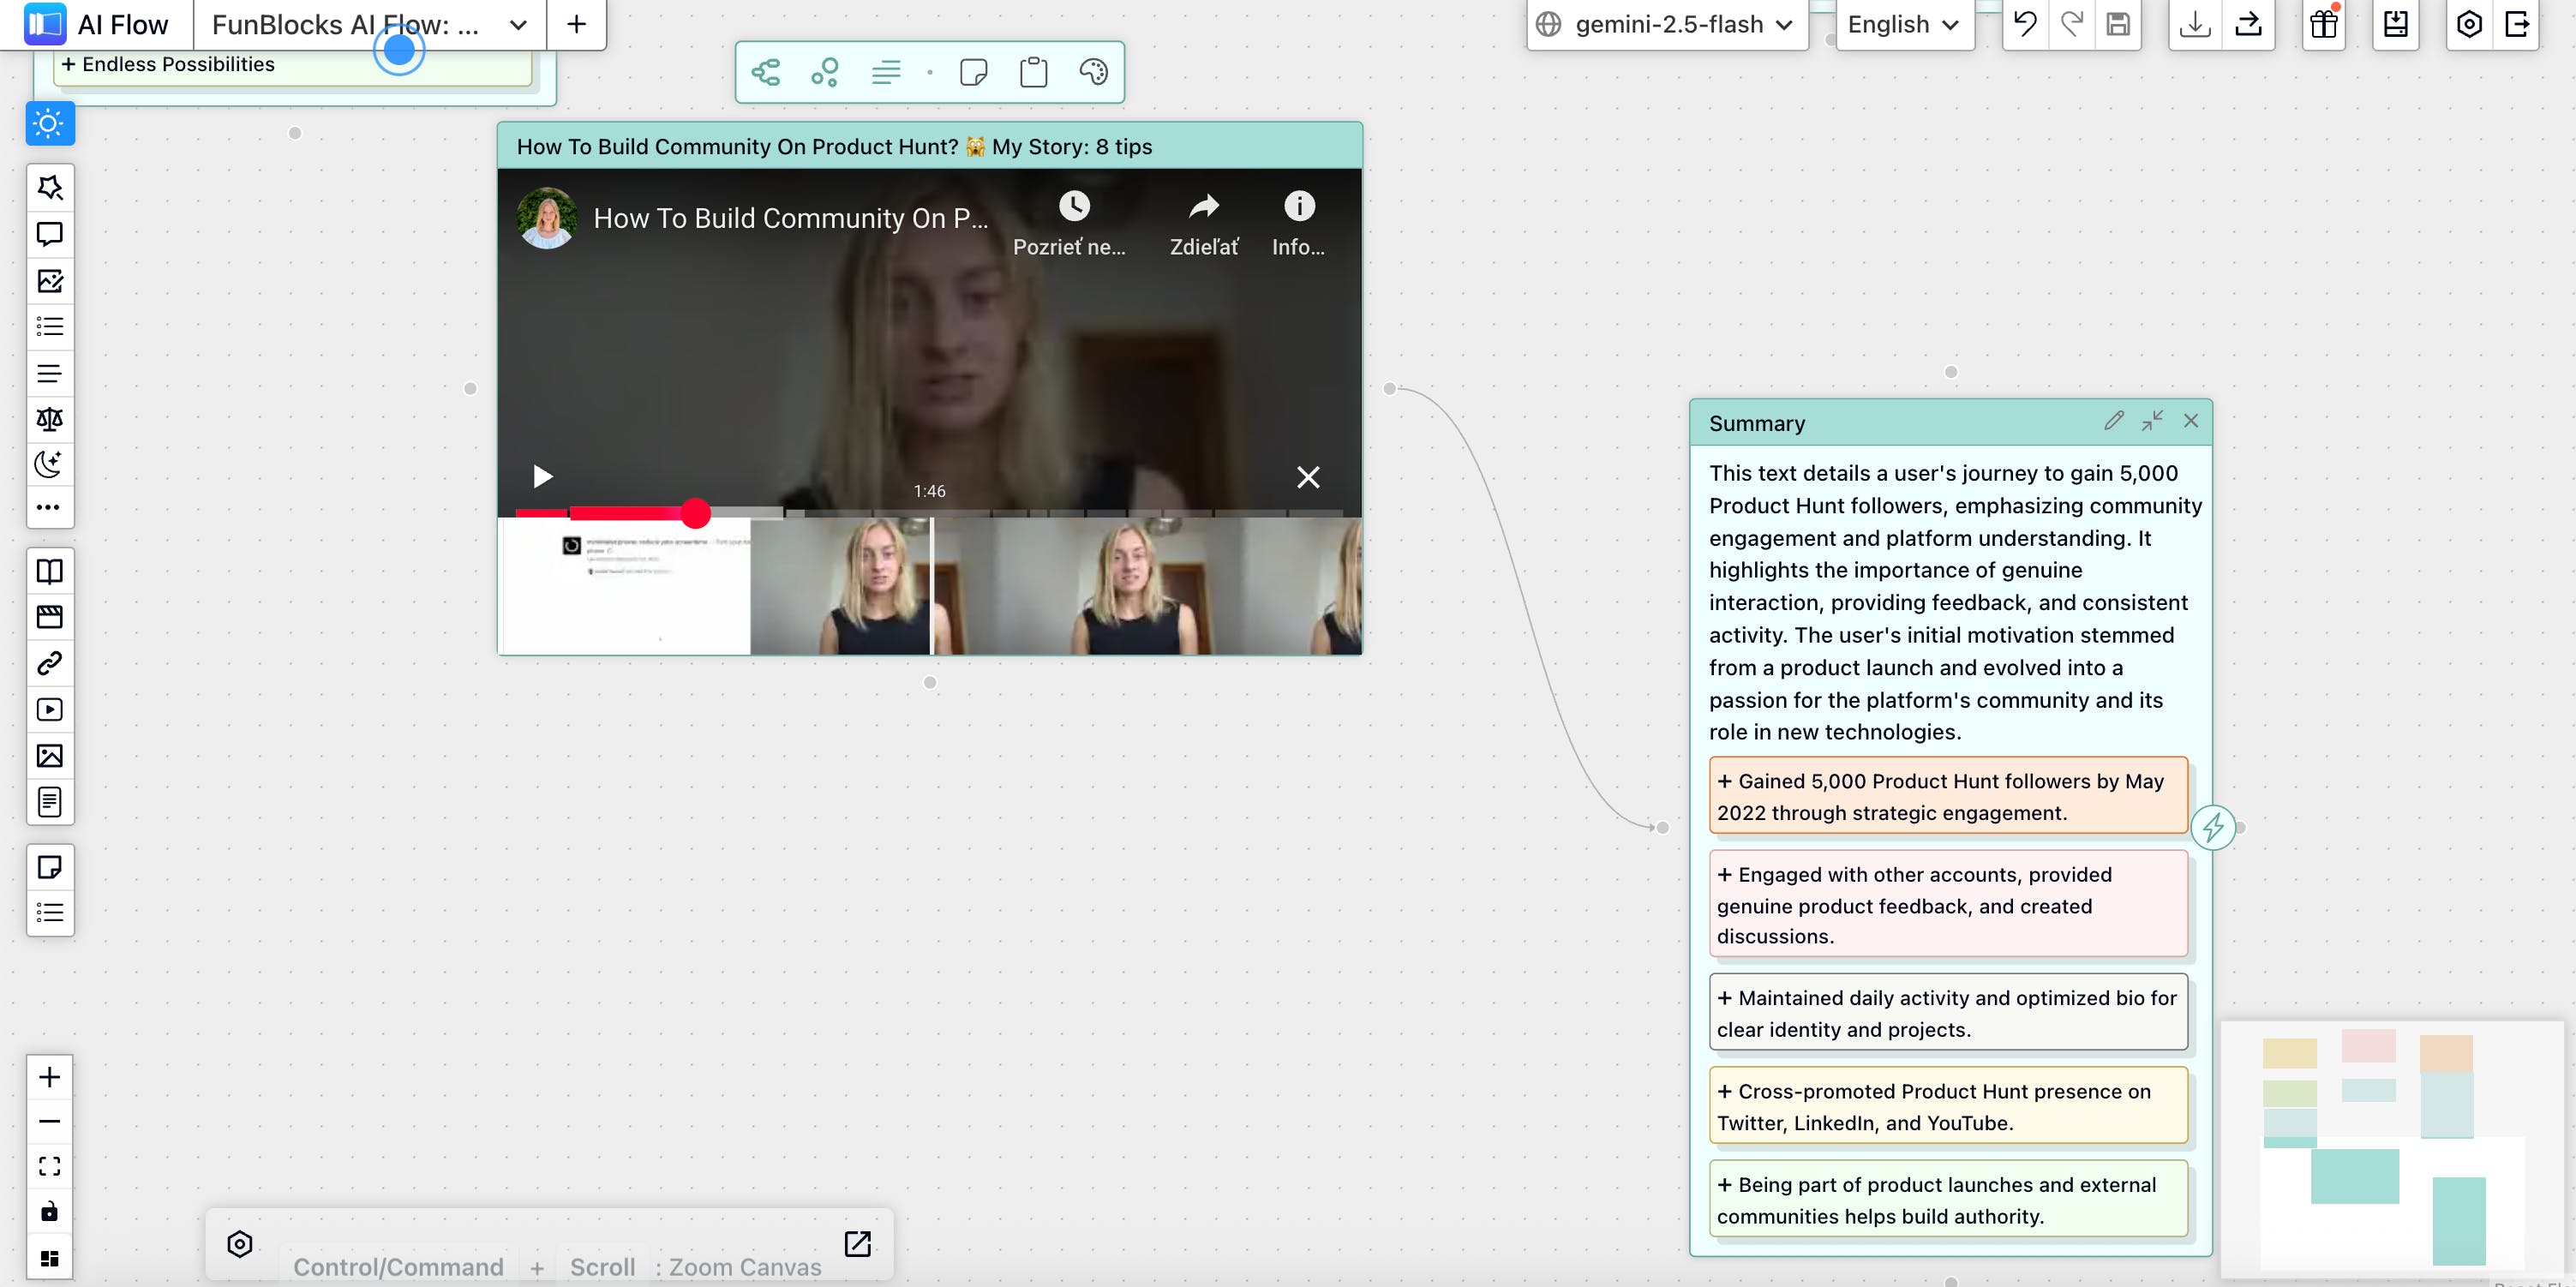Save the board with floppy disk icon

click(2118, 24)
